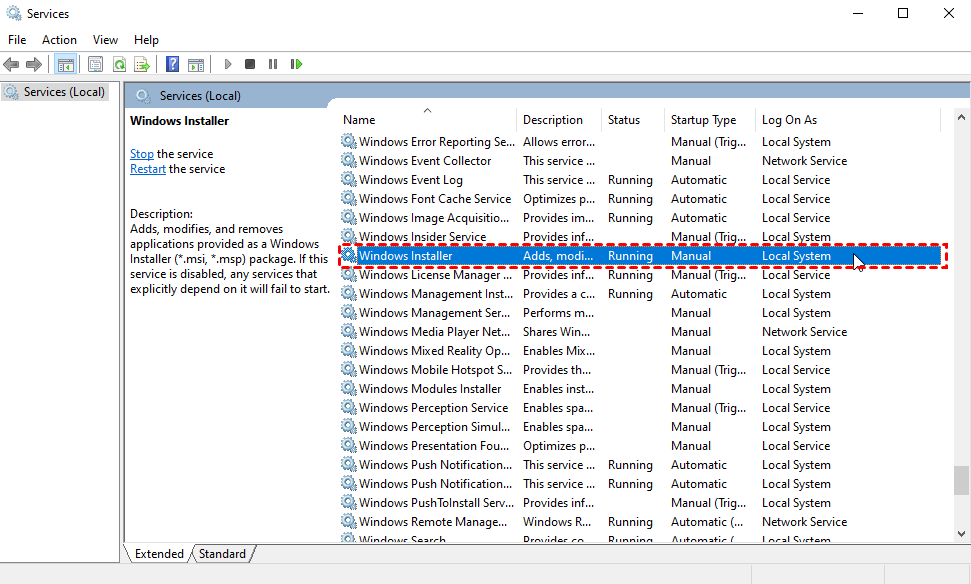
Task: Click the vertical scrollbar down arrow
Action: (x=961, y=535)
